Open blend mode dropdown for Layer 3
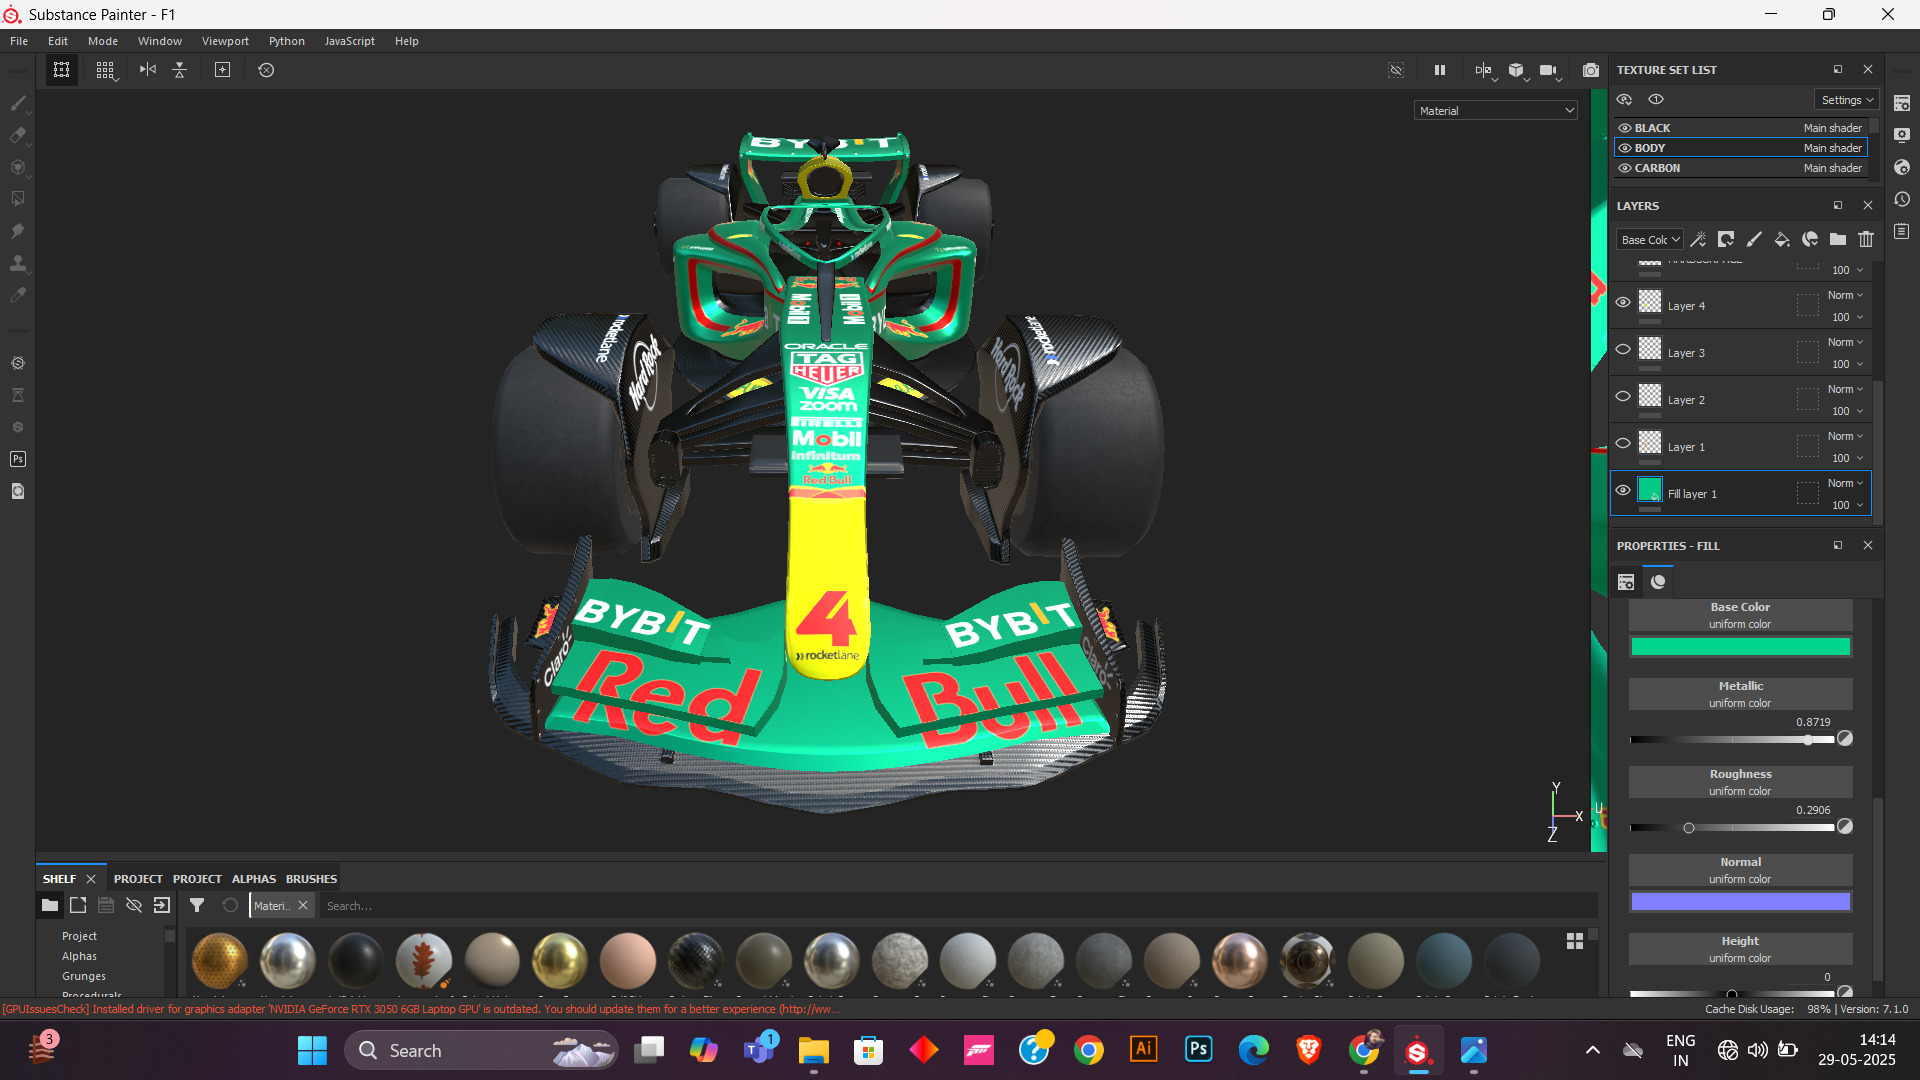 coord(1845,342)
